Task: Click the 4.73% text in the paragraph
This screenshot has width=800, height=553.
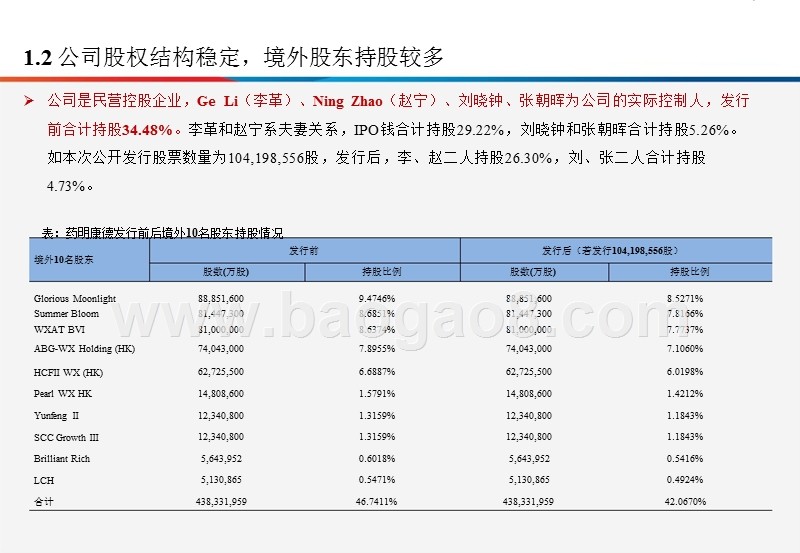Action: point(66,186)
